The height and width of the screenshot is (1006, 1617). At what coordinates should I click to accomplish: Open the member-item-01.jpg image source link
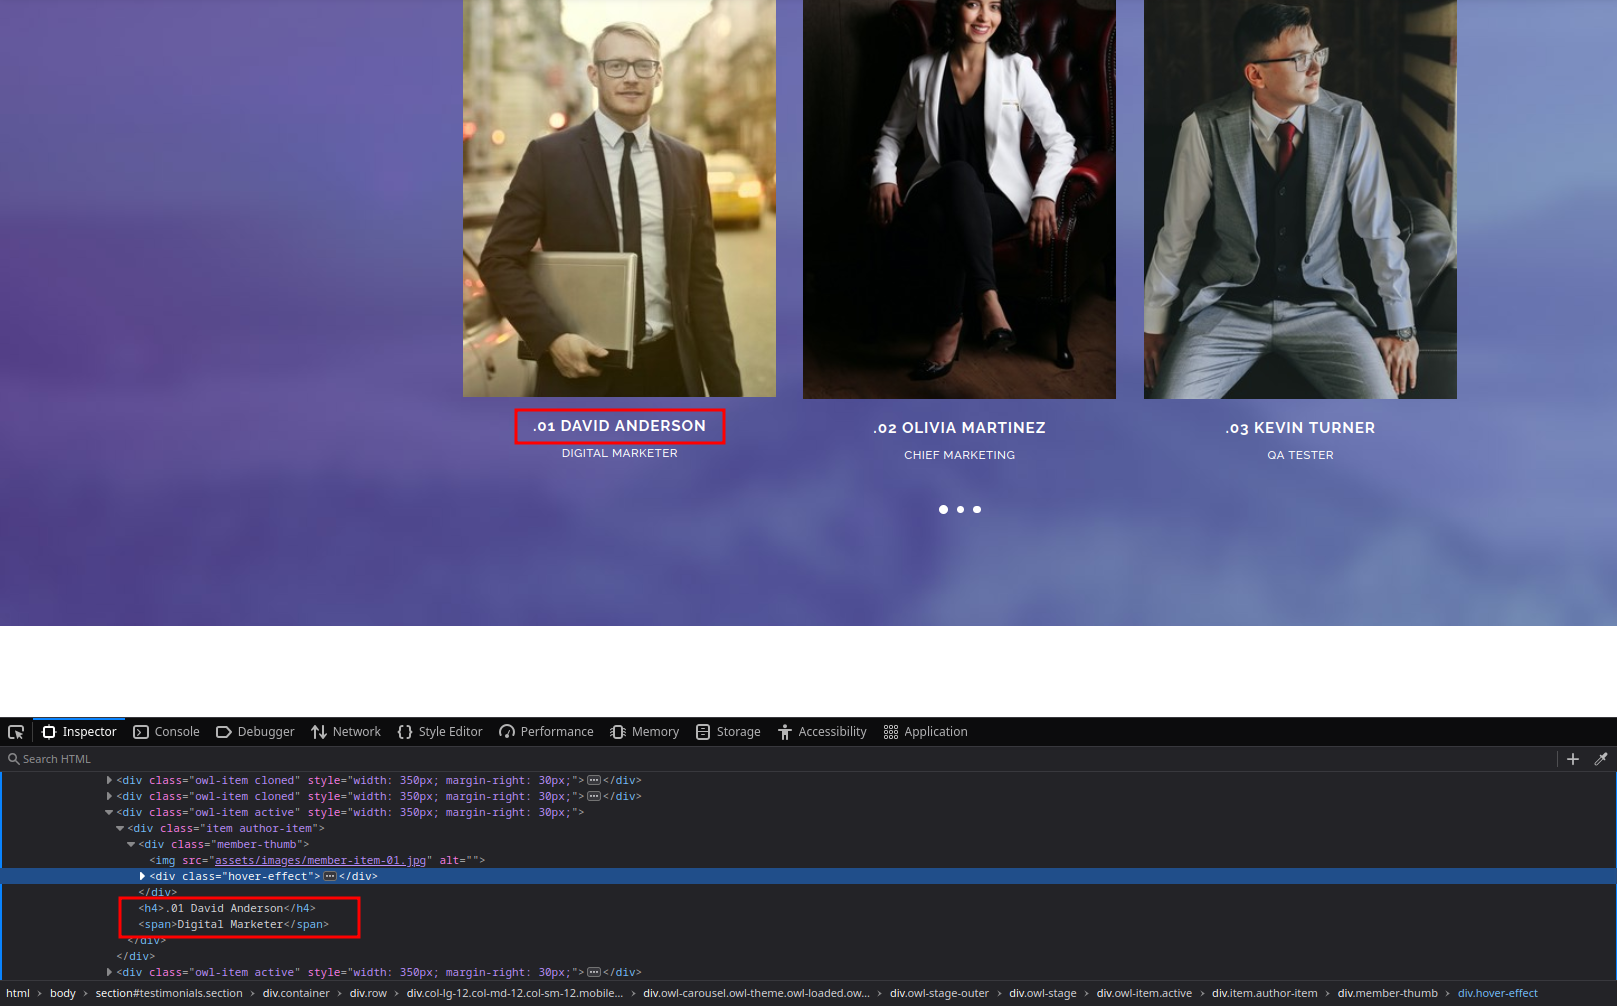pos(320,860)
